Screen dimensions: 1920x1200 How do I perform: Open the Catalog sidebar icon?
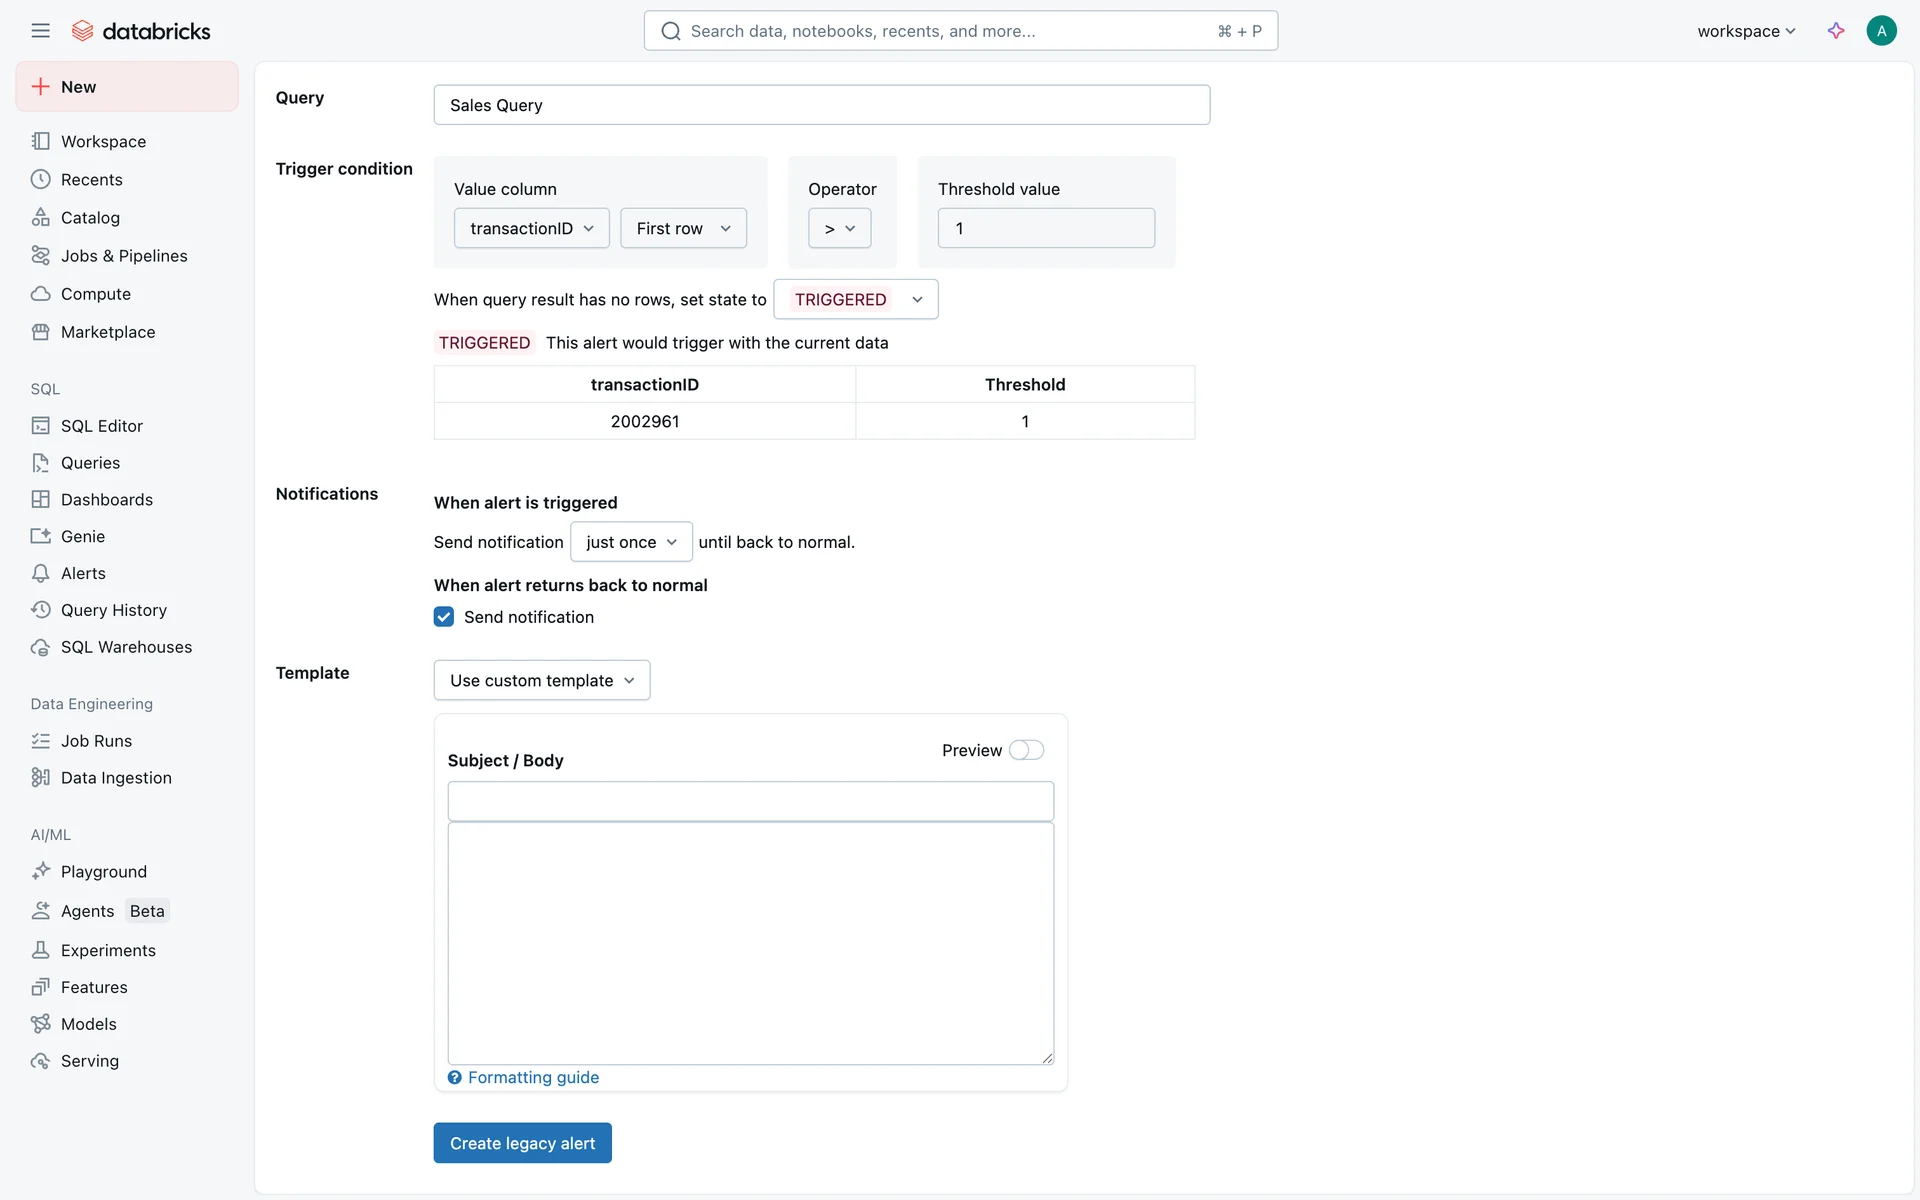(40, 218)
